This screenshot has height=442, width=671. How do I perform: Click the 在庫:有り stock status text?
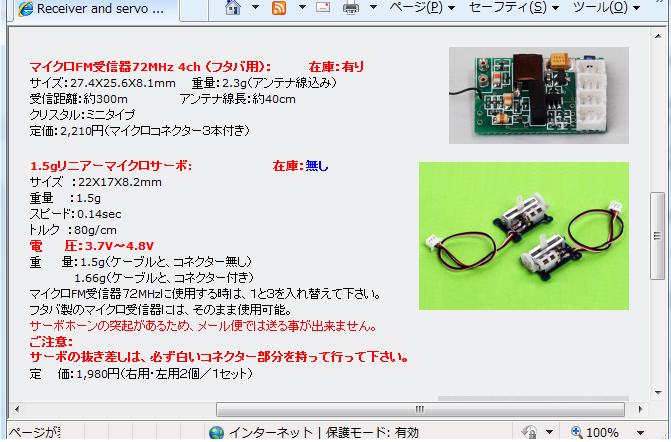click(336, 66)
